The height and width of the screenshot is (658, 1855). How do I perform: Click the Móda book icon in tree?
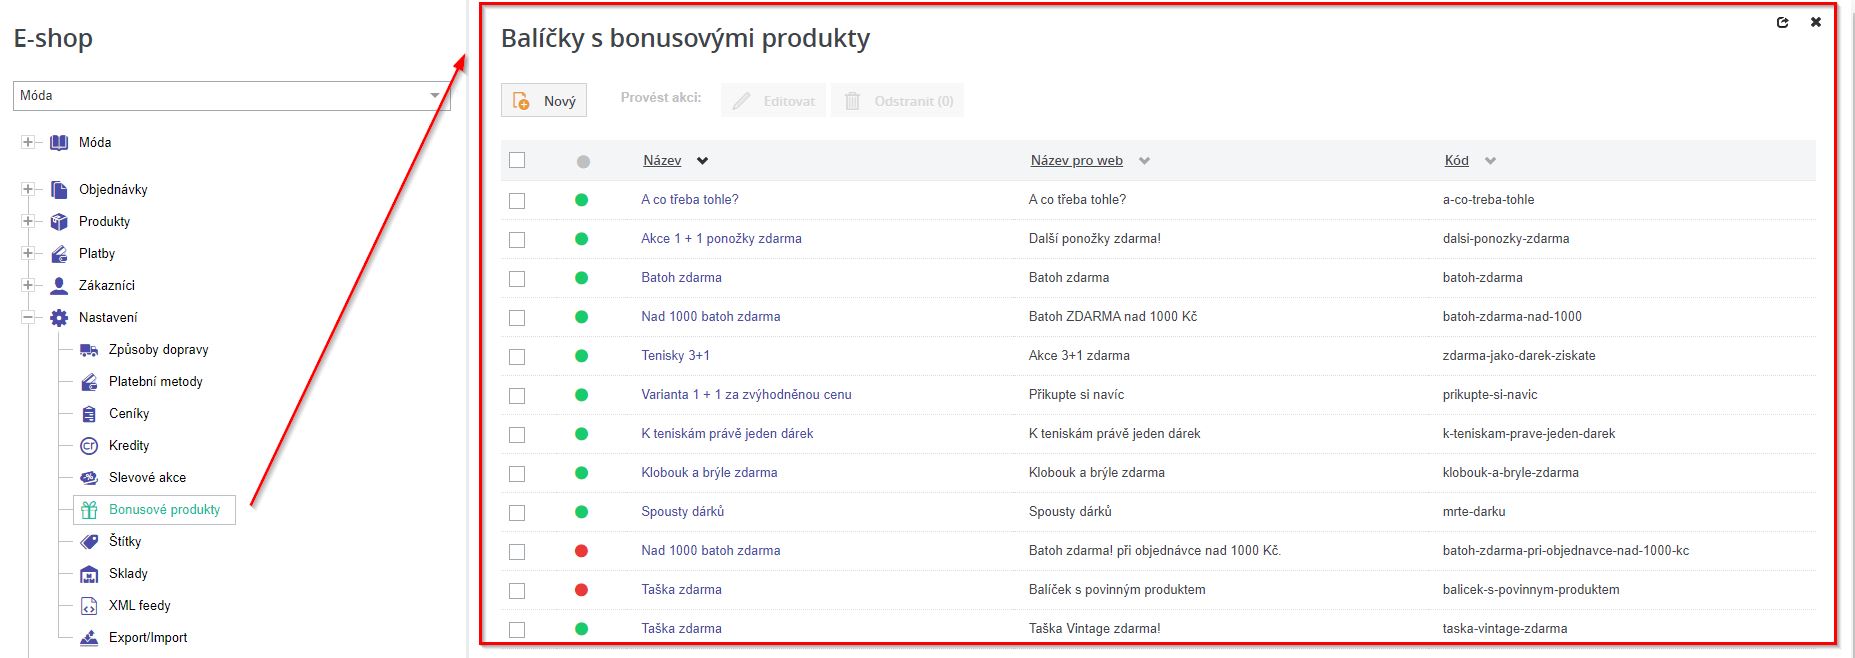coord(59,142)
